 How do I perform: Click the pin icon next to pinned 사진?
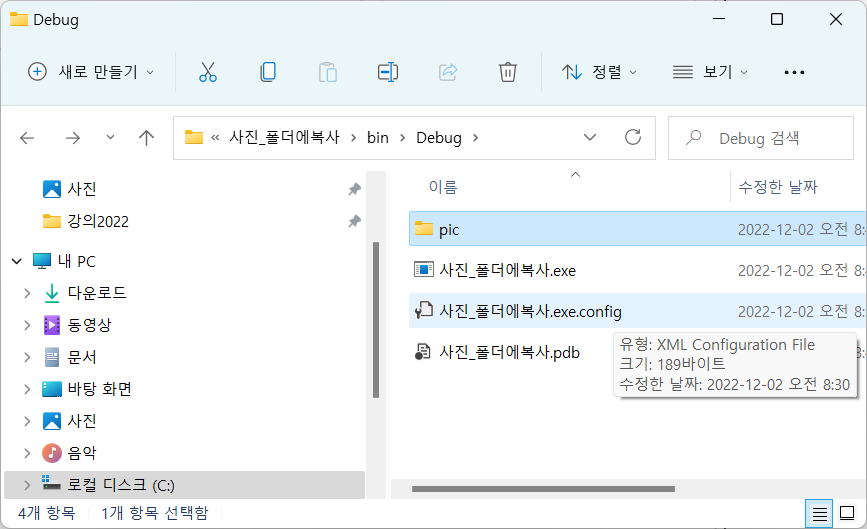tap(354, 190)
